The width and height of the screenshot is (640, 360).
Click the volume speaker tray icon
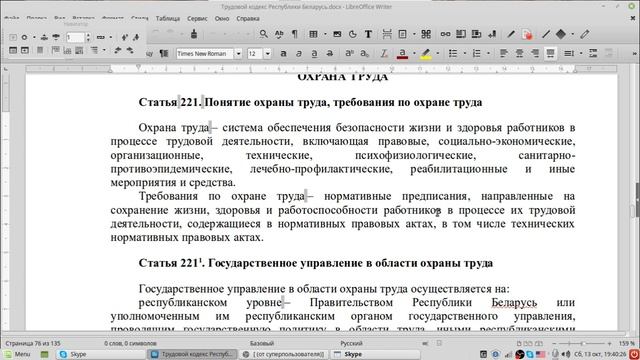point(566,354)
